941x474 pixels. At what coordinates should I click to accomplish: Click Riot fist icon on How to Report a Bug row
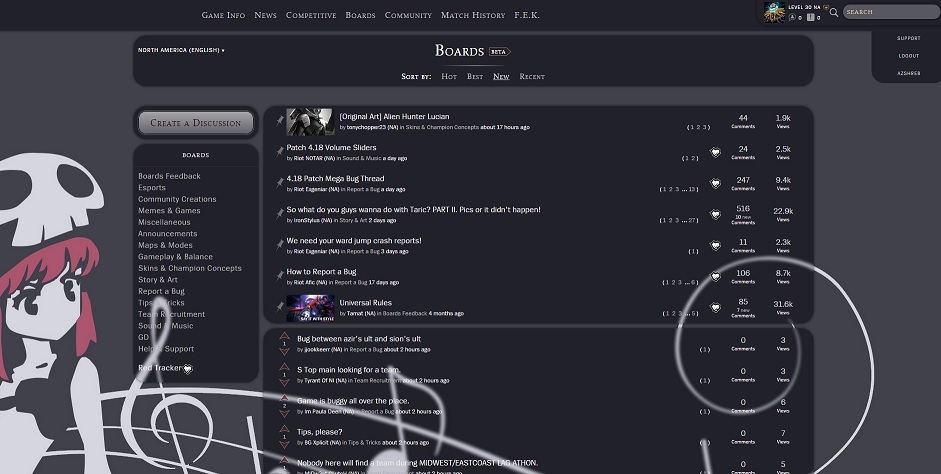click(x=715, y=277)
